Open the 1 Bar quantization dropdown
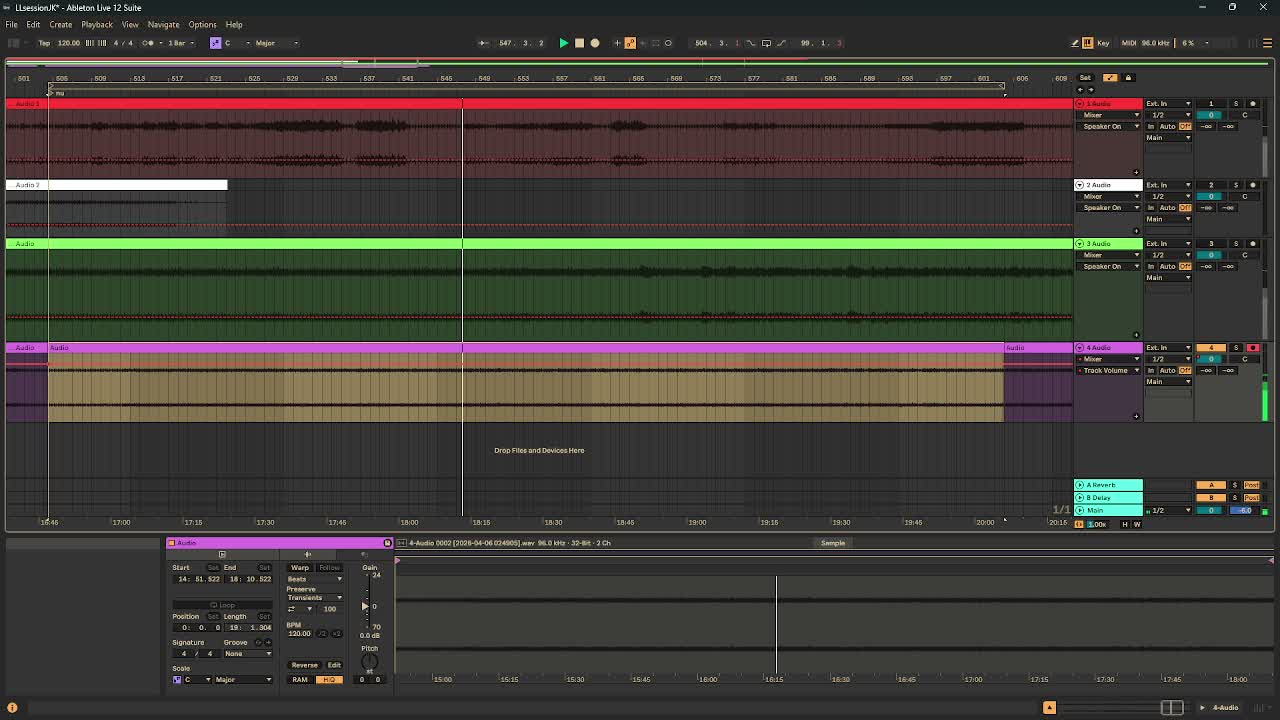Image resolution: width=1280 pixels, height=720 pixels. pyautogui.click(x=181, y=43)
